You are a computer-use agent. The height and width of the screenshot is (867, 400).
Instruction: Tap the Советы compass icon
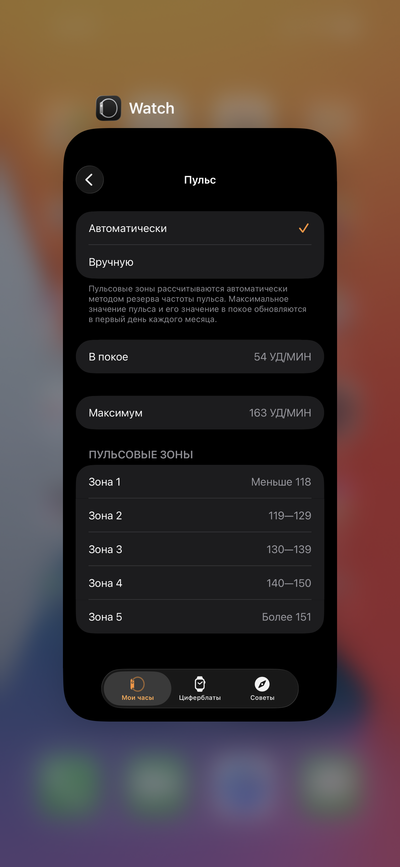click(262, 684)
